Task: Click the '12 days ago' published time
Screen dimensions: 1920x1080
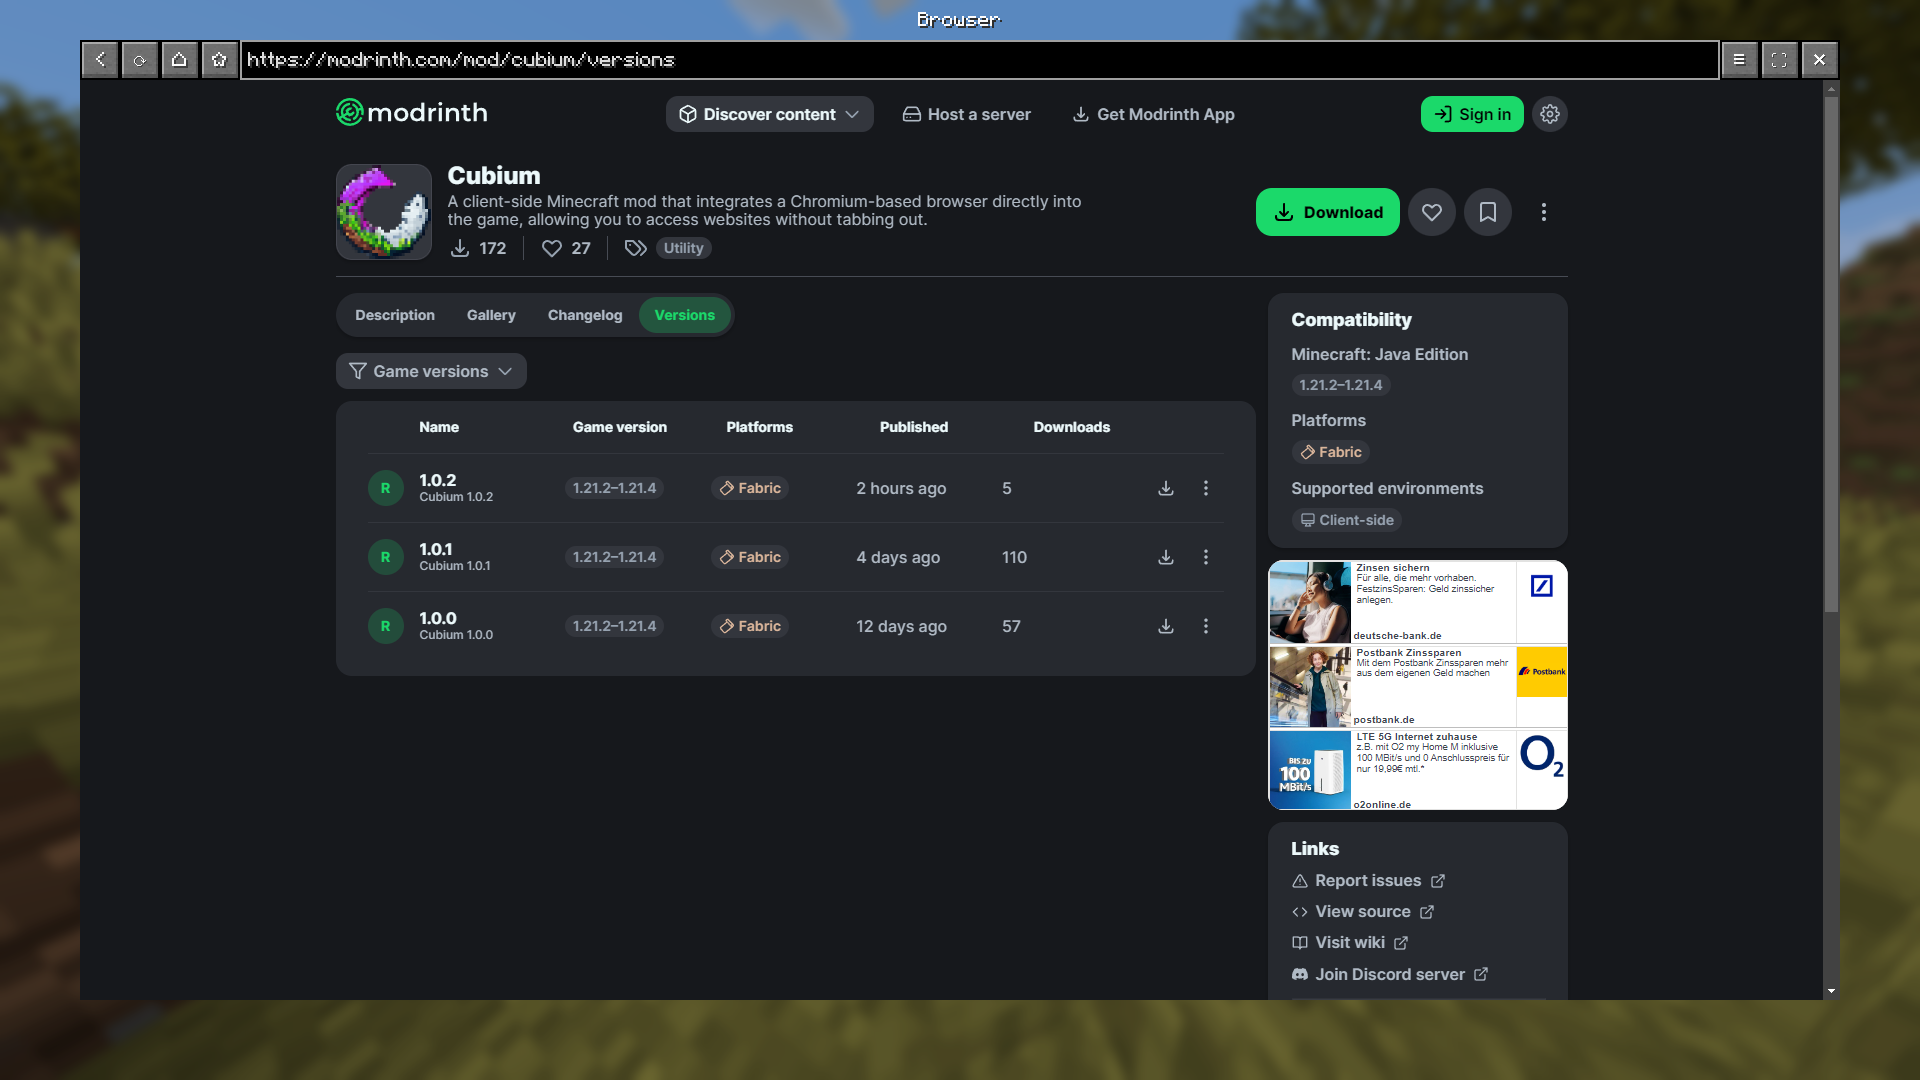Action: (x=901, y=626)
